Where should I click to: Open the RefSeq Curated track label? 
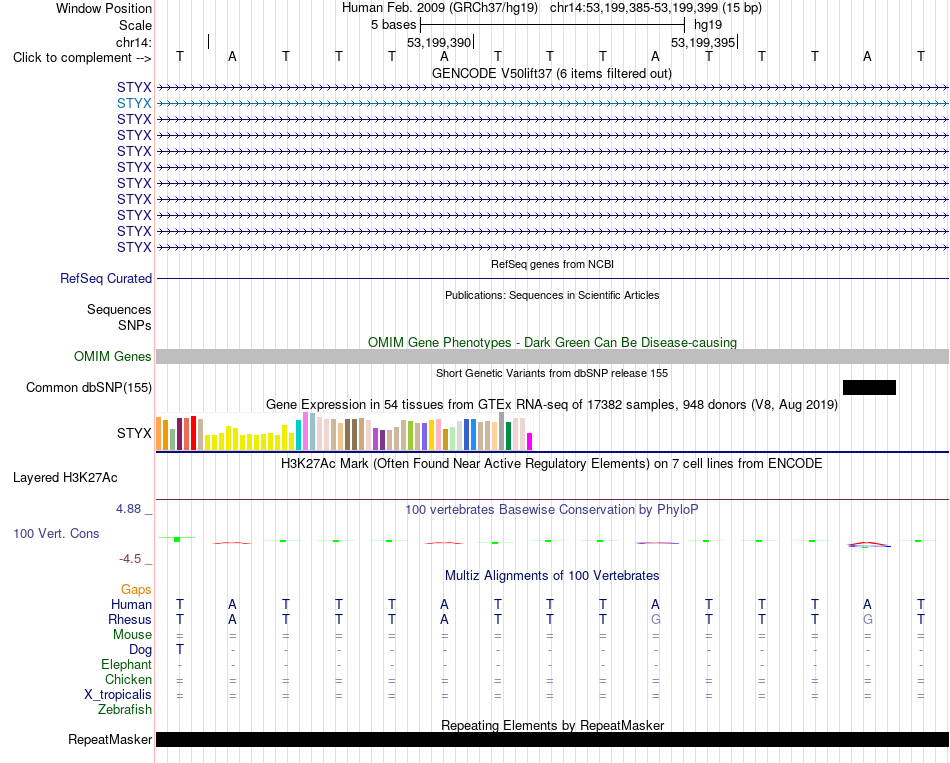point(105,278)
